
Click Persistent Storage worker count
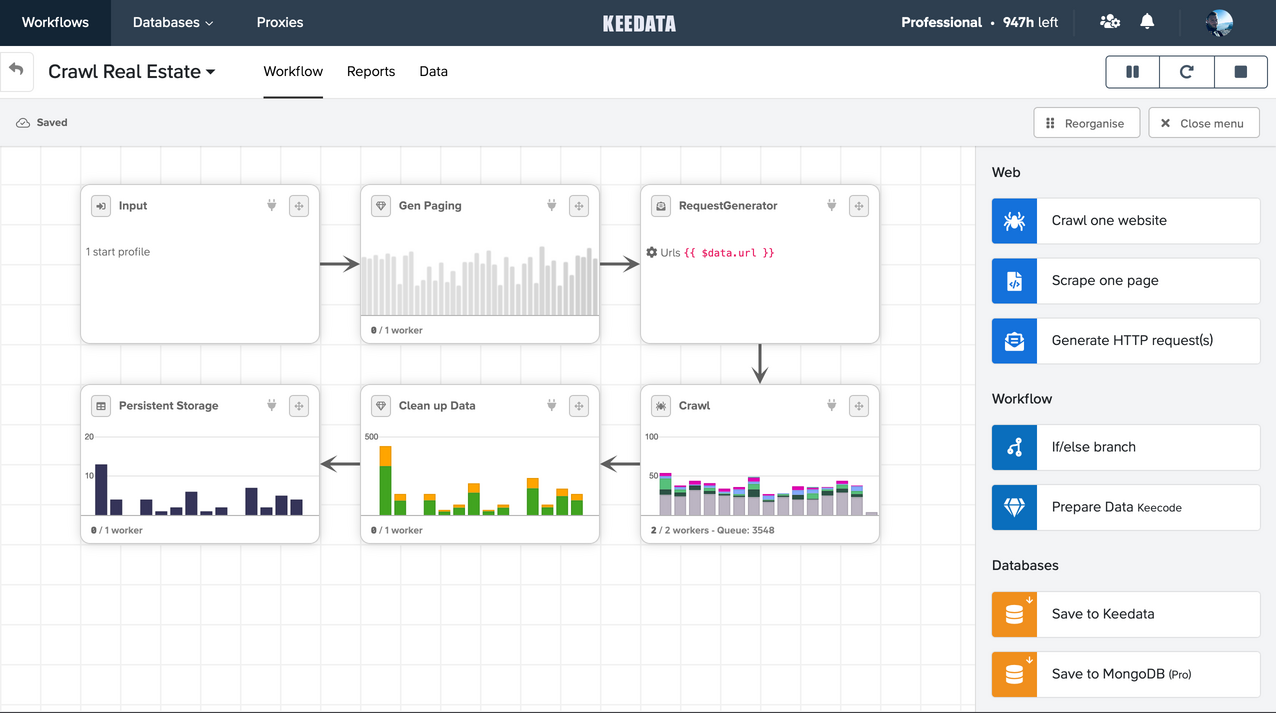[x=117, y=530]
